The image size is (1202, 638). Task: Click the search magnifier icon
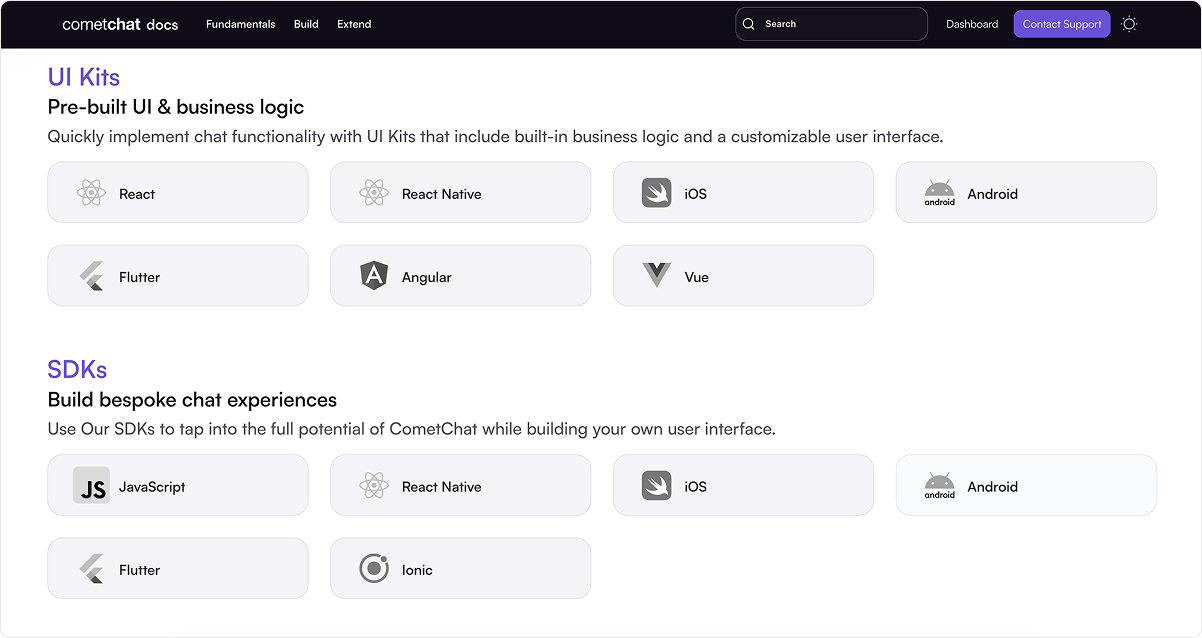click(749, 24)
